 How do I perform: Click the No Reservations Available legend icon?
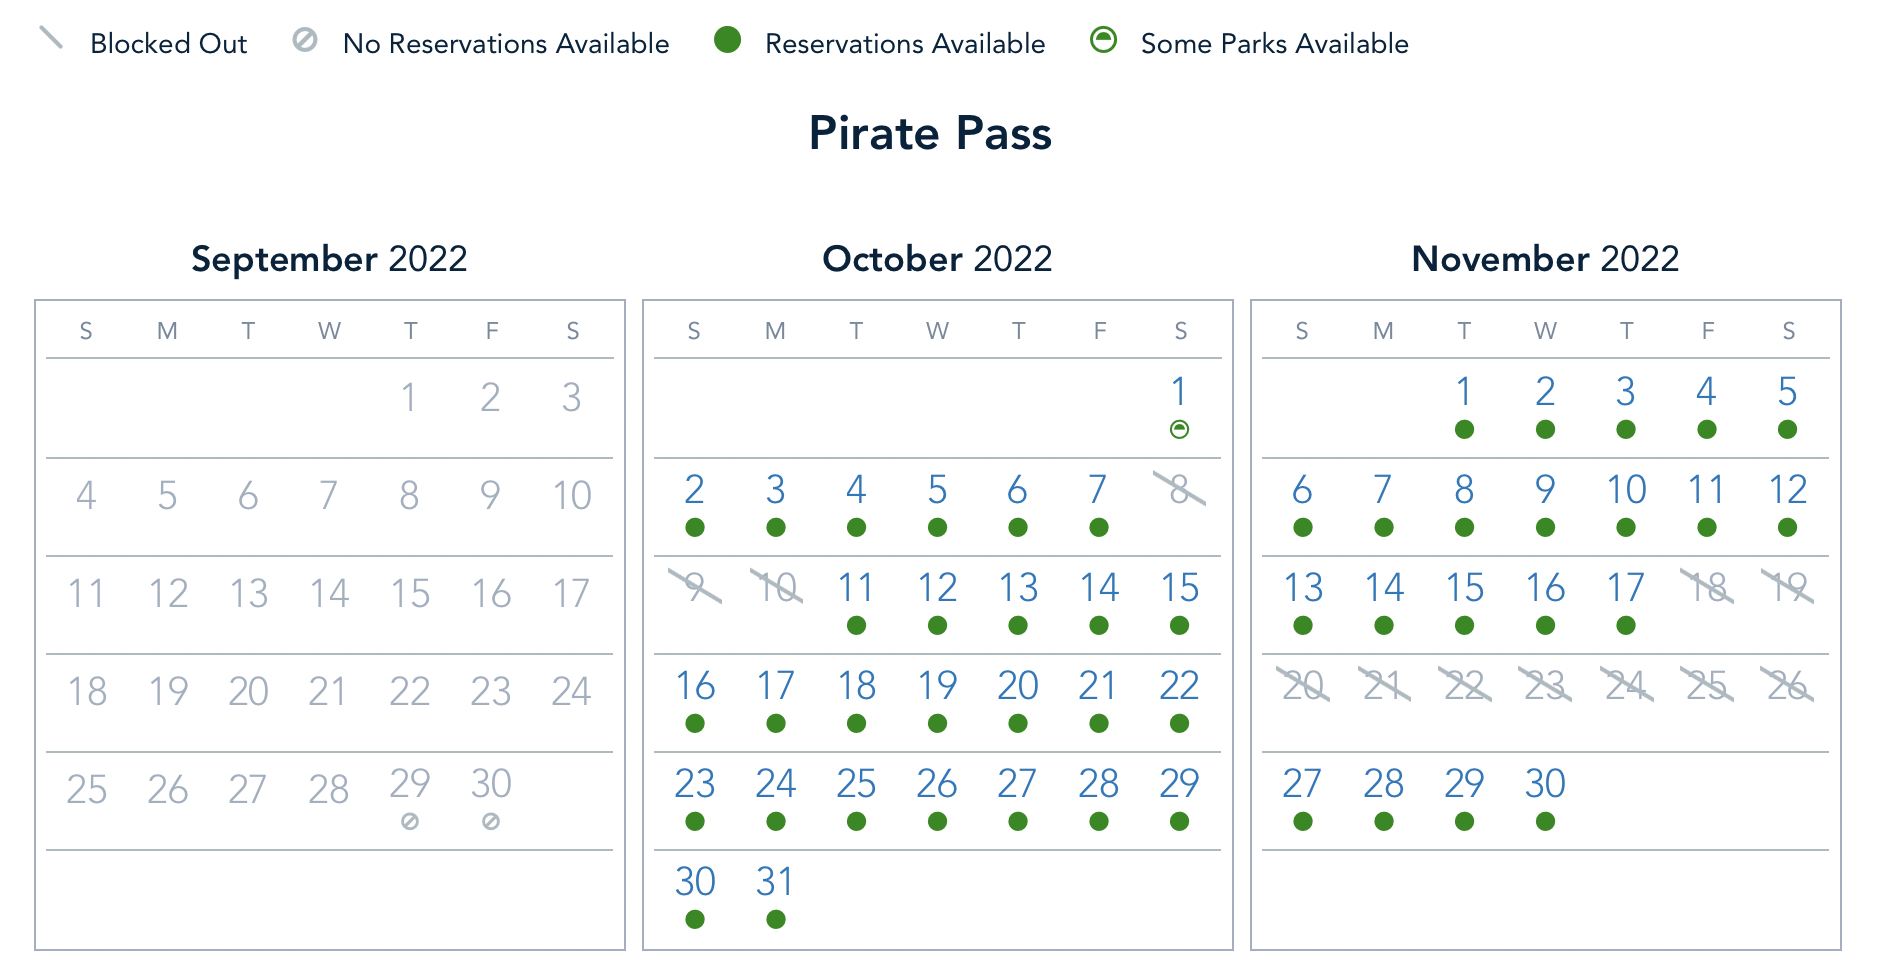tap(305, 40)
